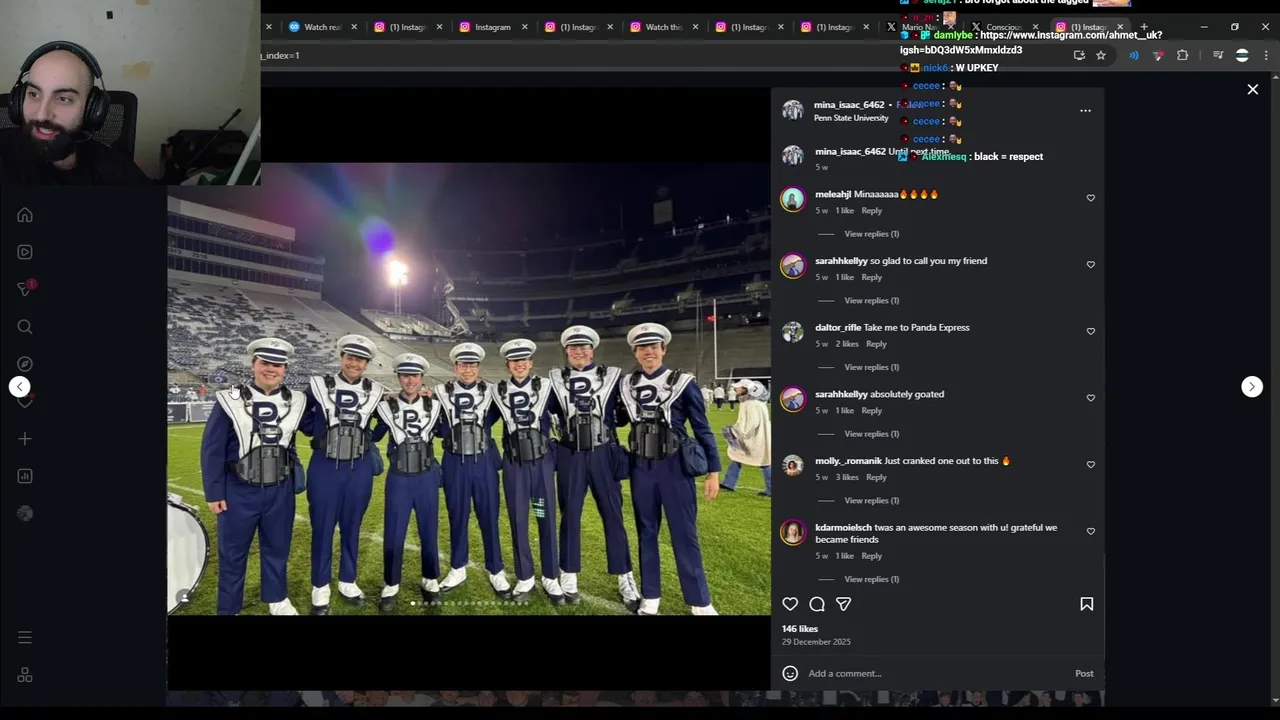Close the "Conscious" browser tab
This screenshot has height=720, width=1280.
tap(1035, 27)
